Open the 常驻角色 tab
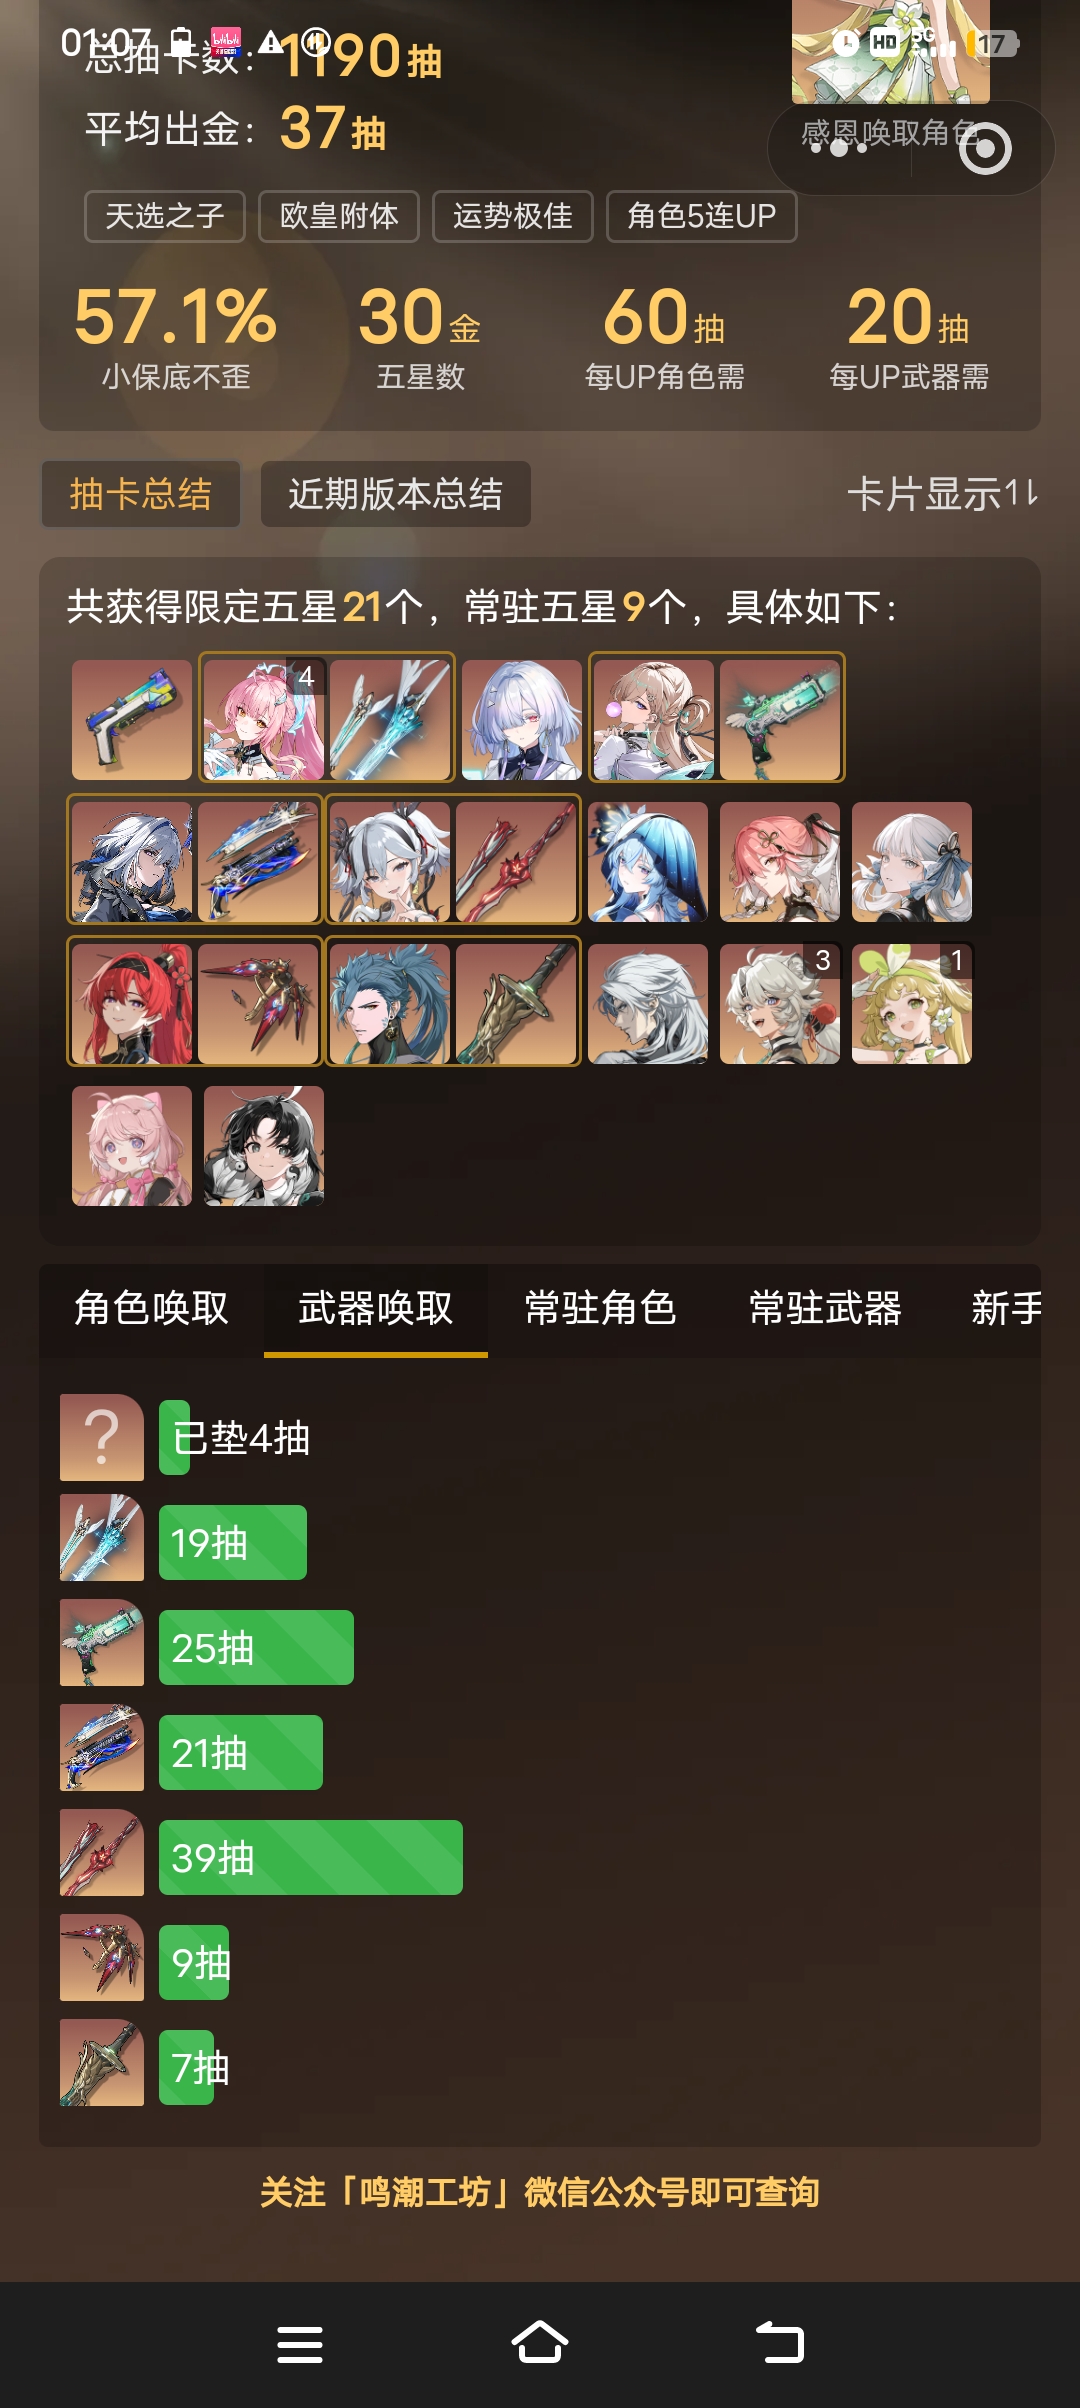 click(601, 1308)
